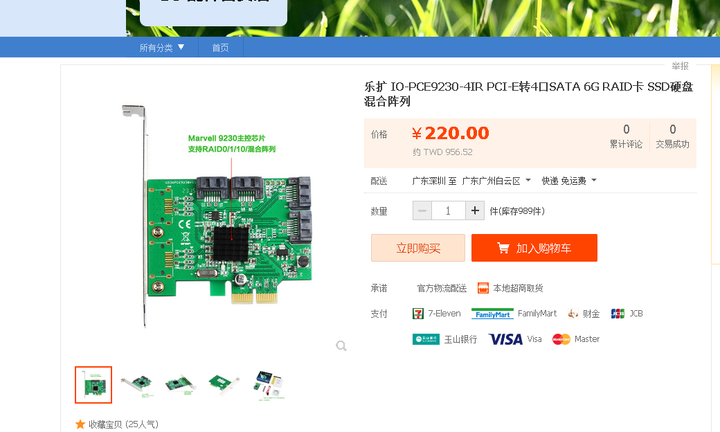This screenshot has width=720, height=432.
Task: Click the VISA payment logo
Action: [x=506, y=339]
